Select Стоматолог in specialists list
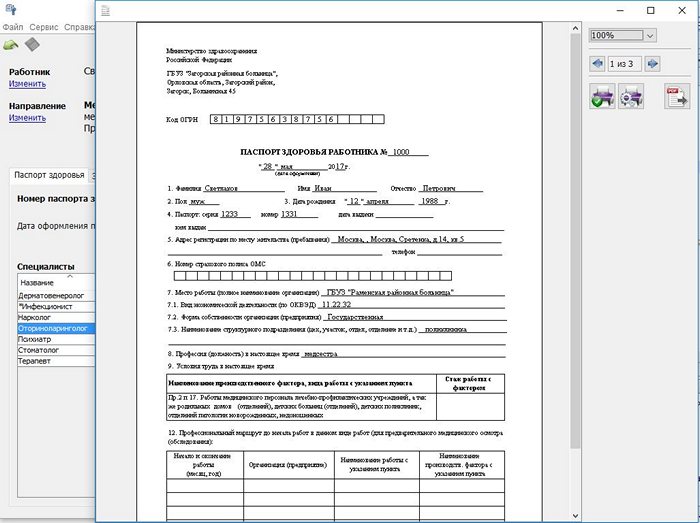This screenshot has width=700, height=523. [56, 350]
